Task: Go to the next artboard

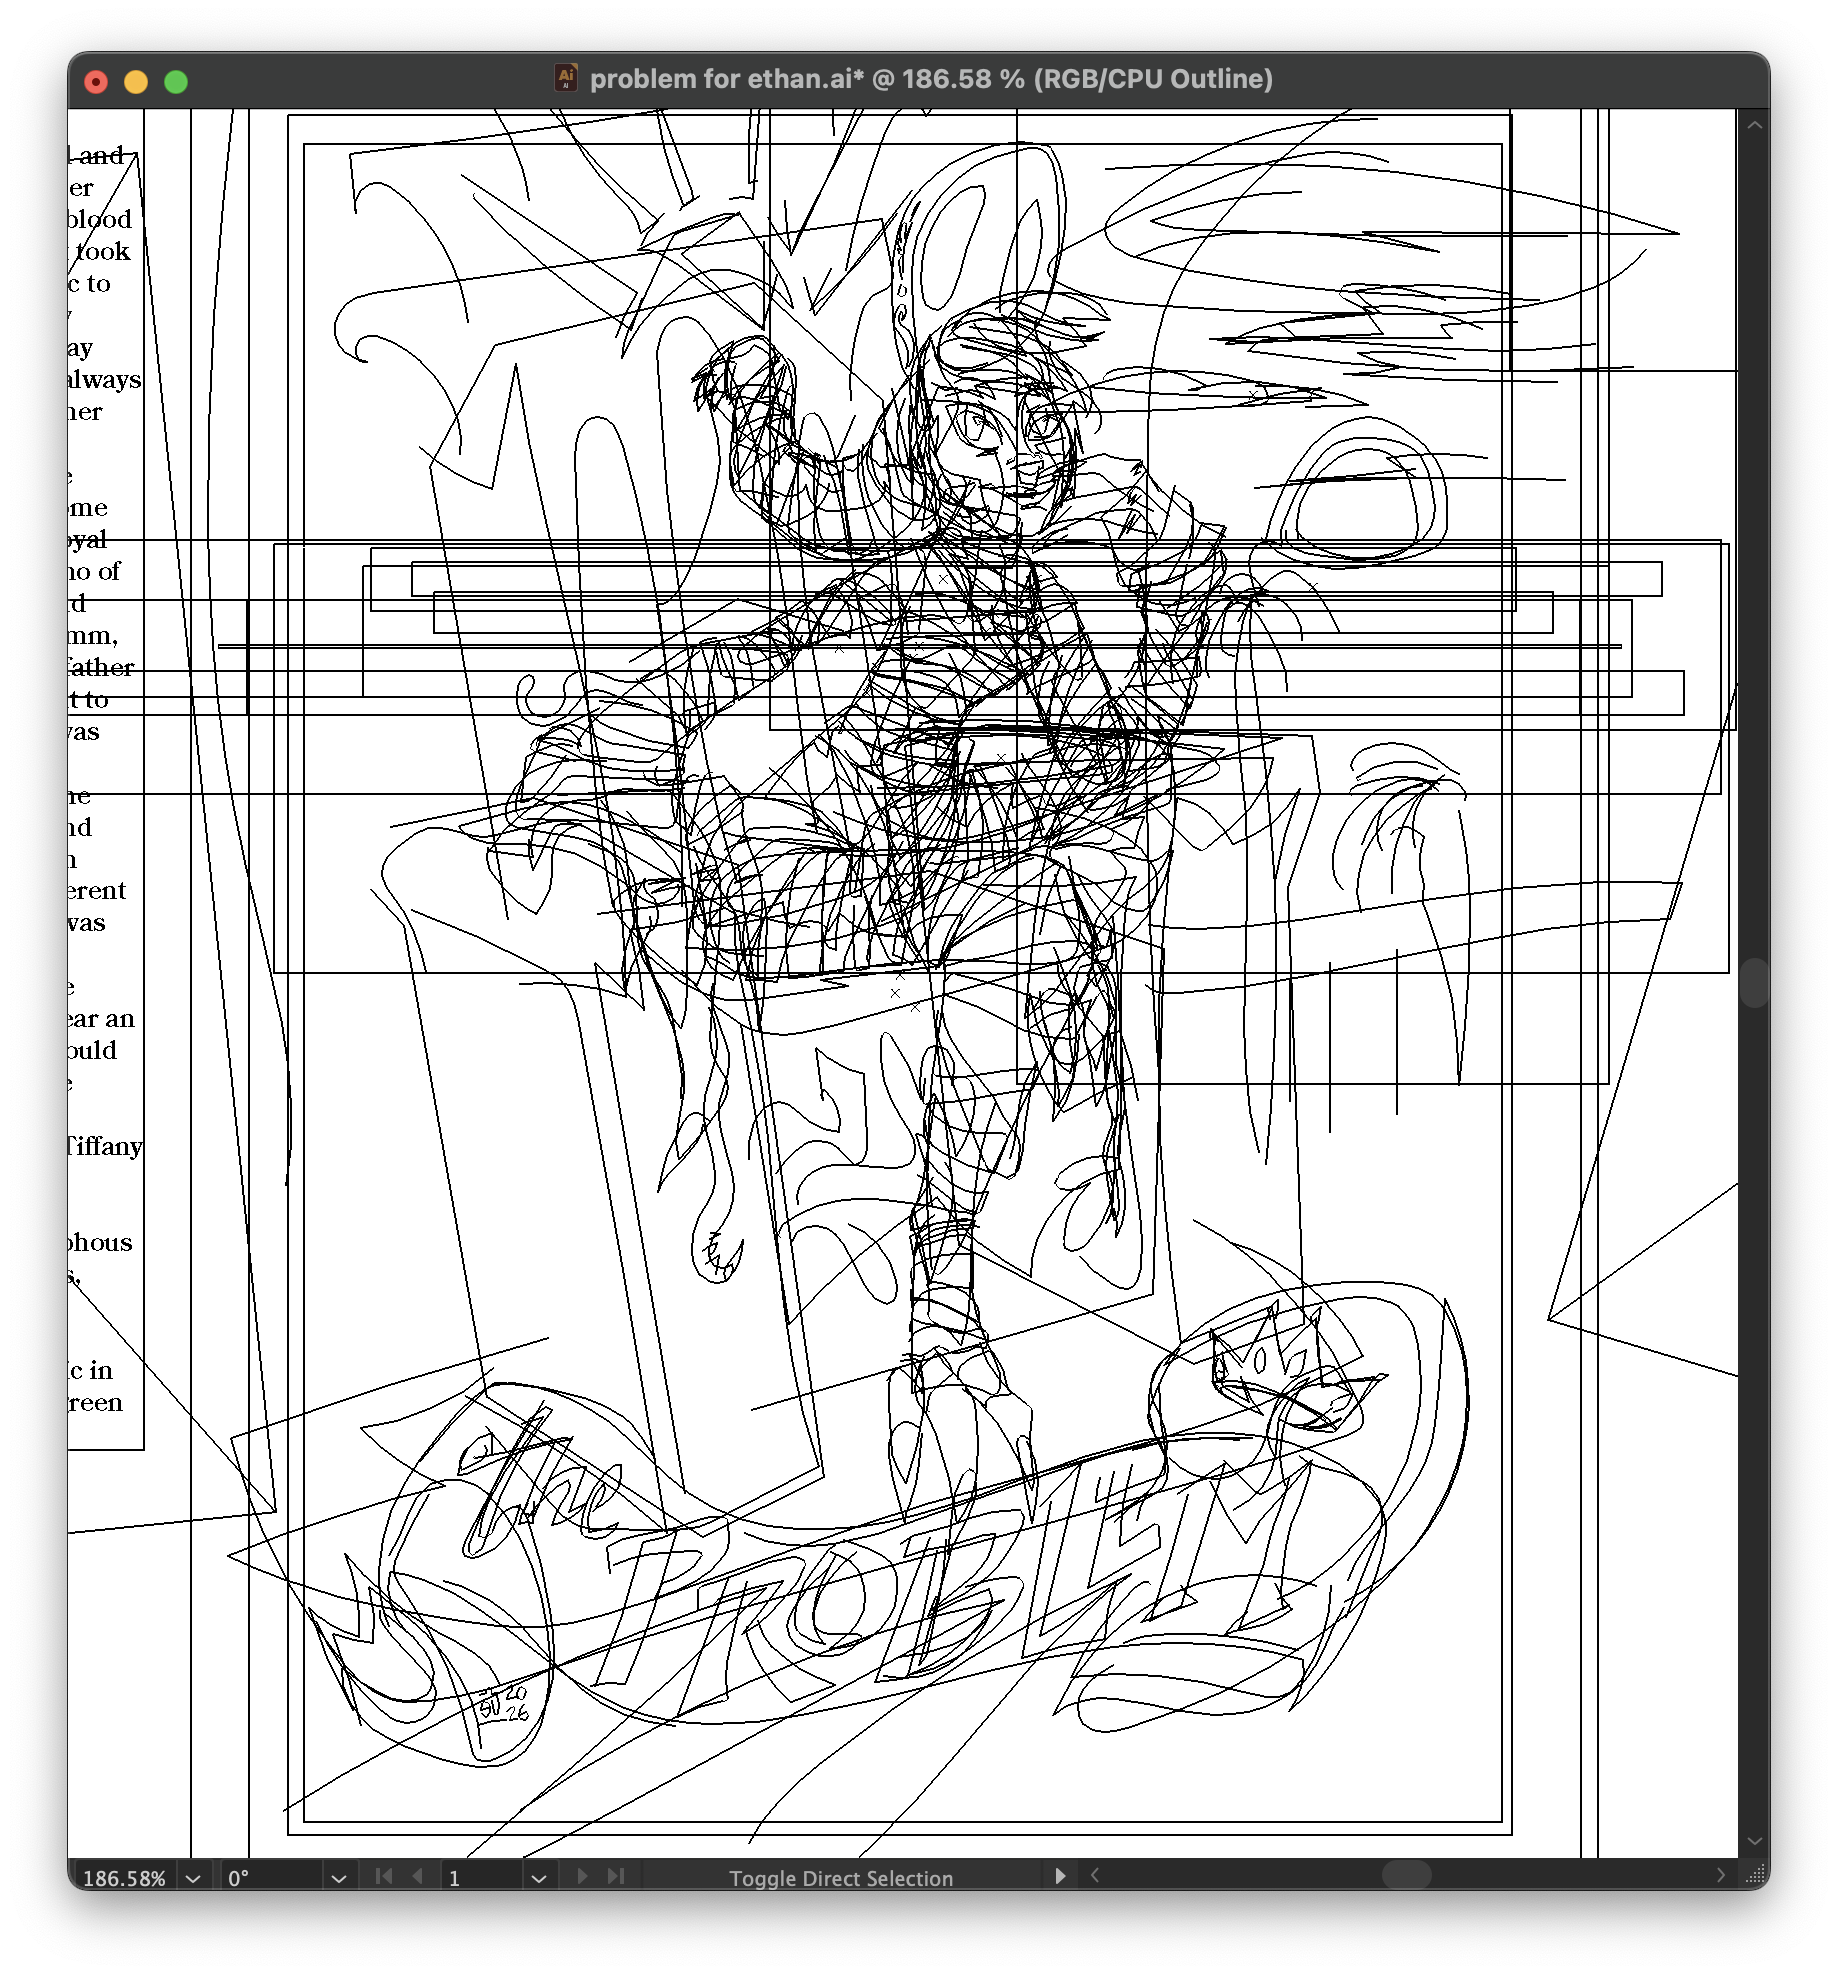Action: [582, 1876]
